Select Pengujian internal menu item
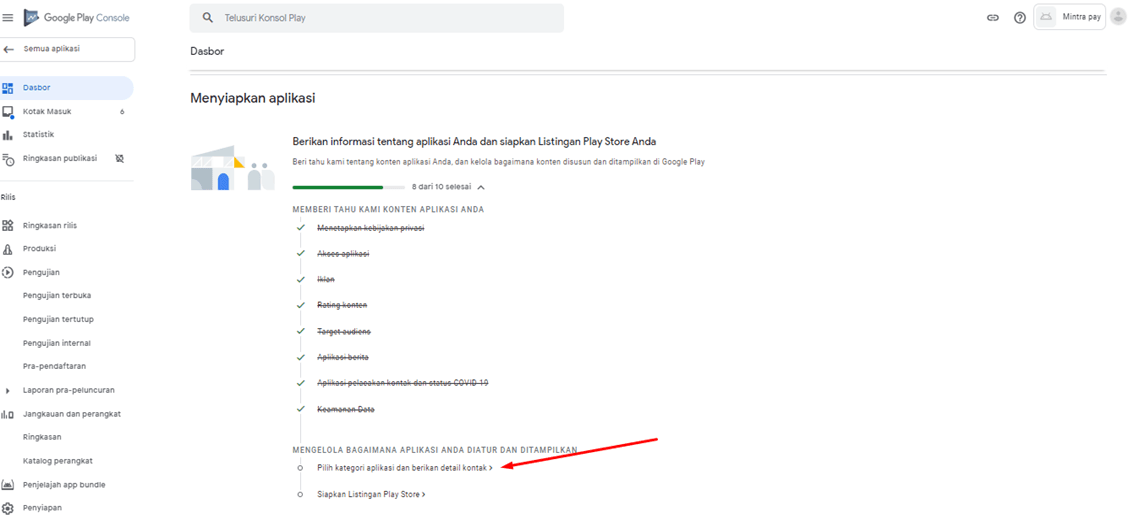 (x=56, y=343)
